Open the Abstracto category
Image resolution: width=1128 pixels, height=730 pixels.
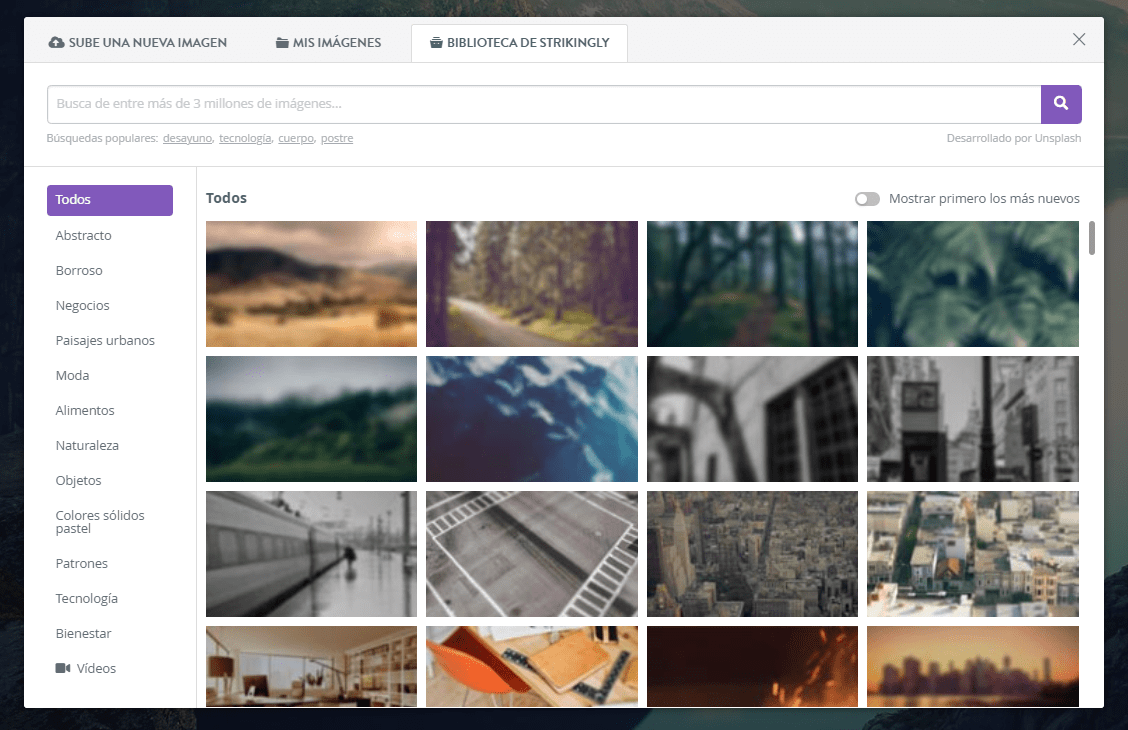pos(83,235)
